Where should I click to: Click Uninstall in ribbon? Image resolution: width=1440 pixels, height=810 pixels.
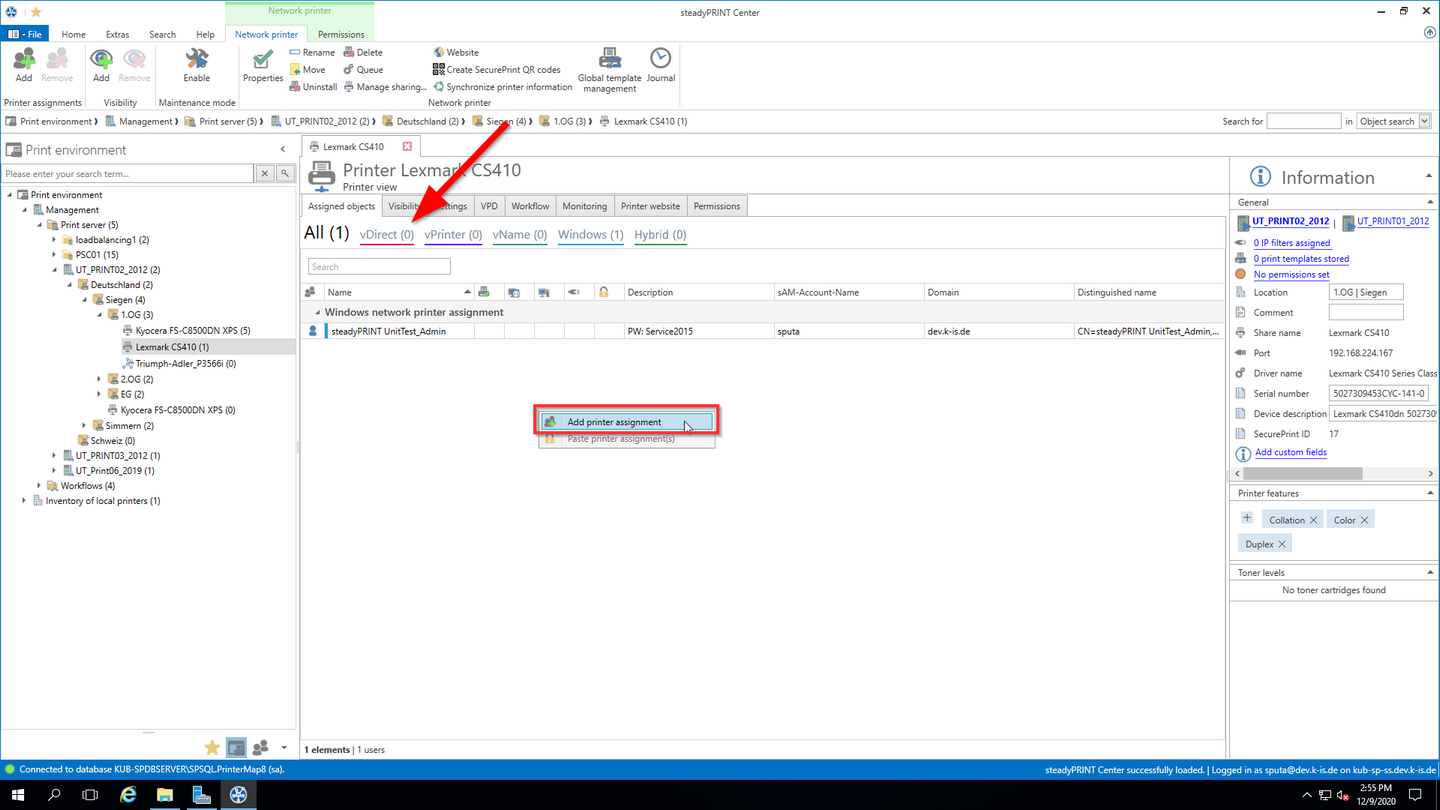pos(313,86)
